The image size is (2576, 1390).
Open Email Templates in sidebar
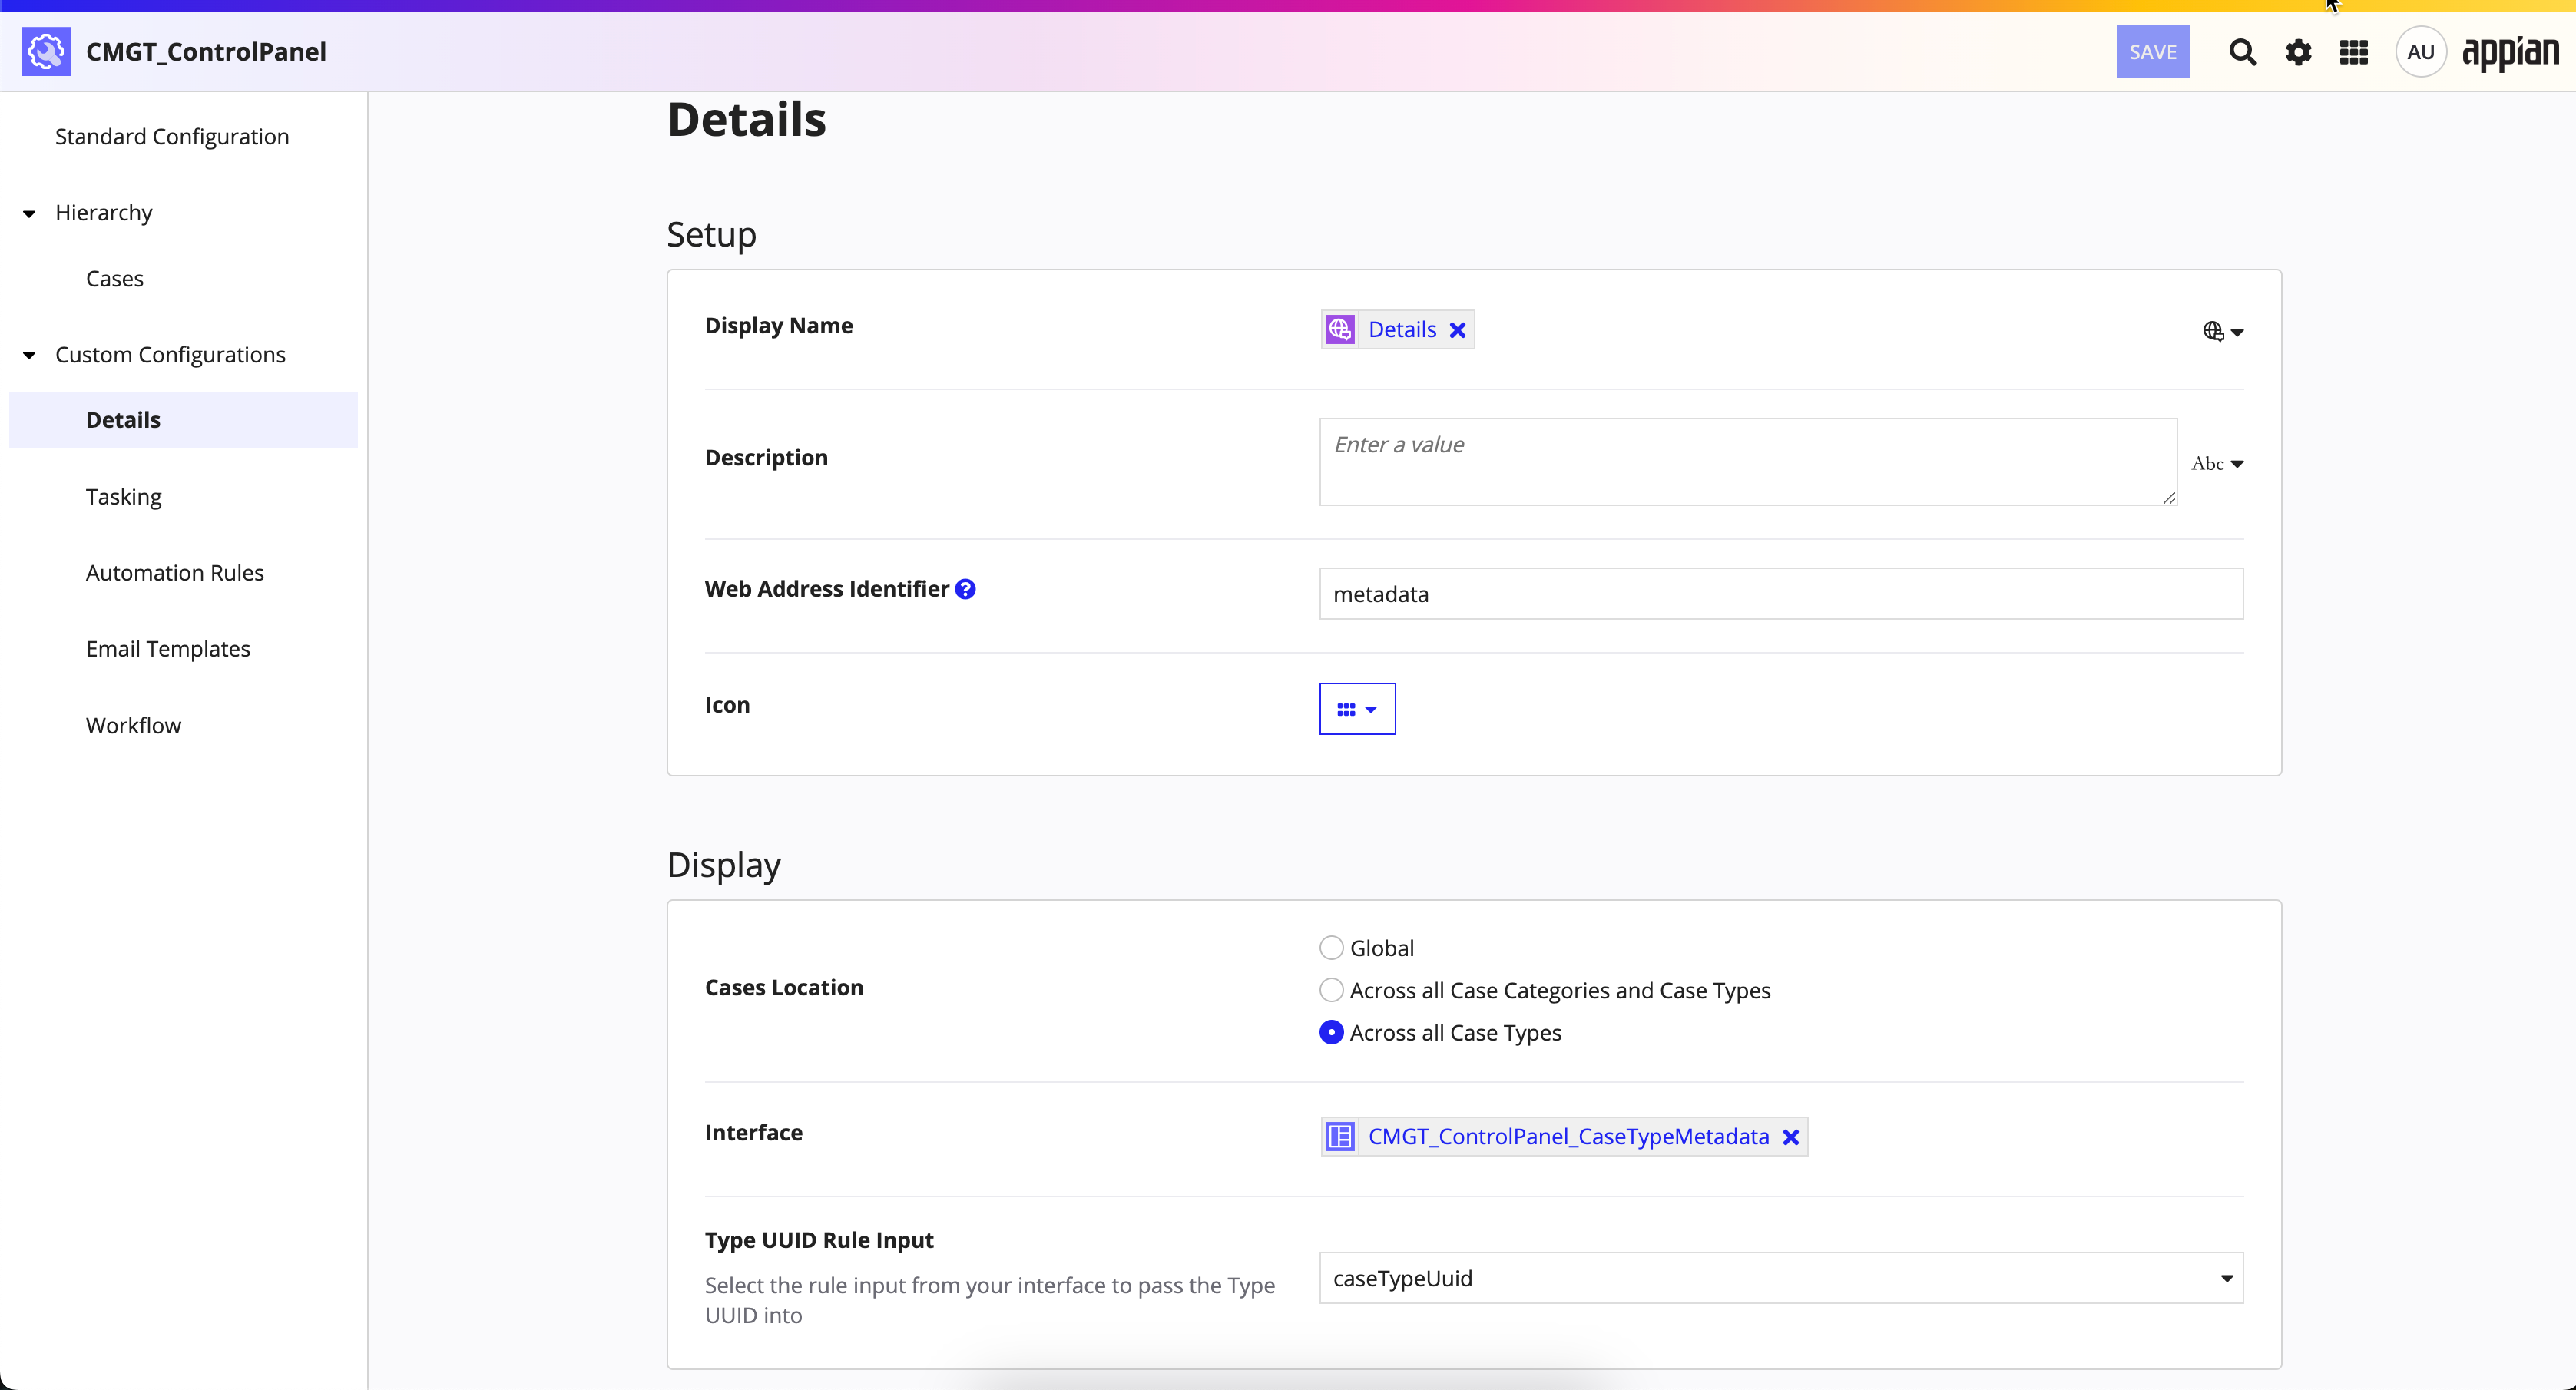tap(168, 648)
